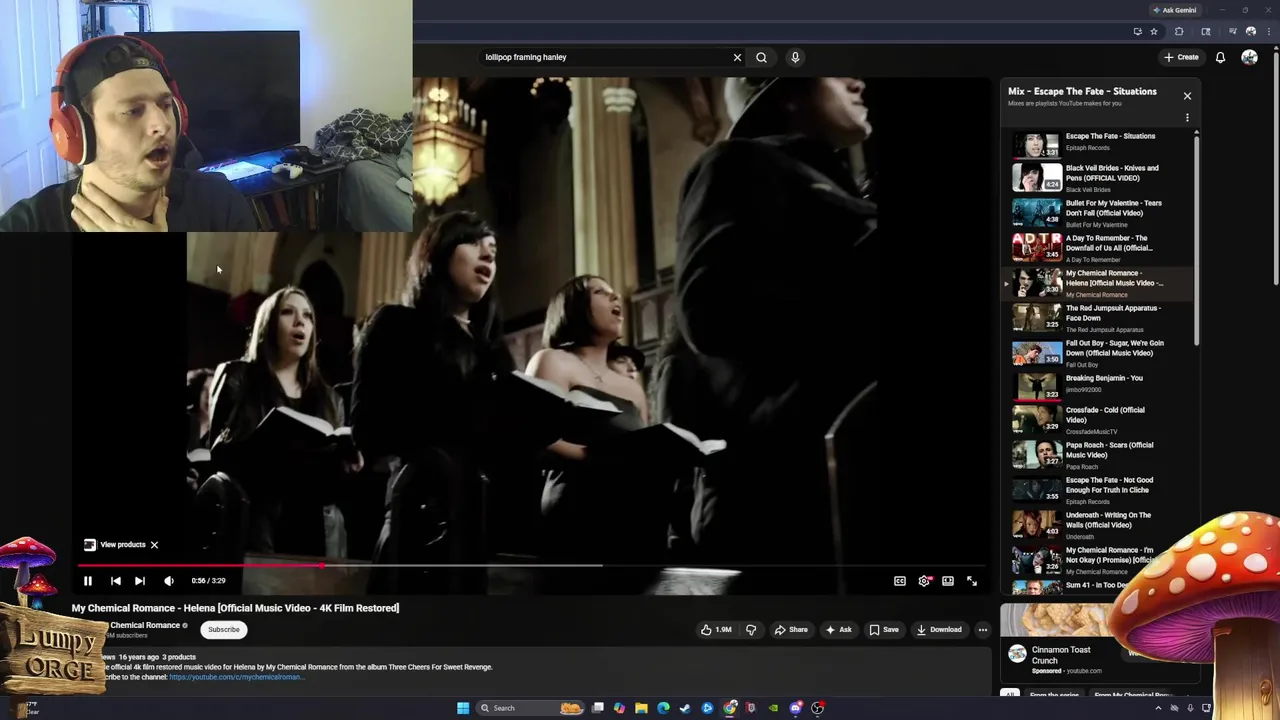Click the Ask button
This screenshot has height=720, width=1280.
coord(838,630)
